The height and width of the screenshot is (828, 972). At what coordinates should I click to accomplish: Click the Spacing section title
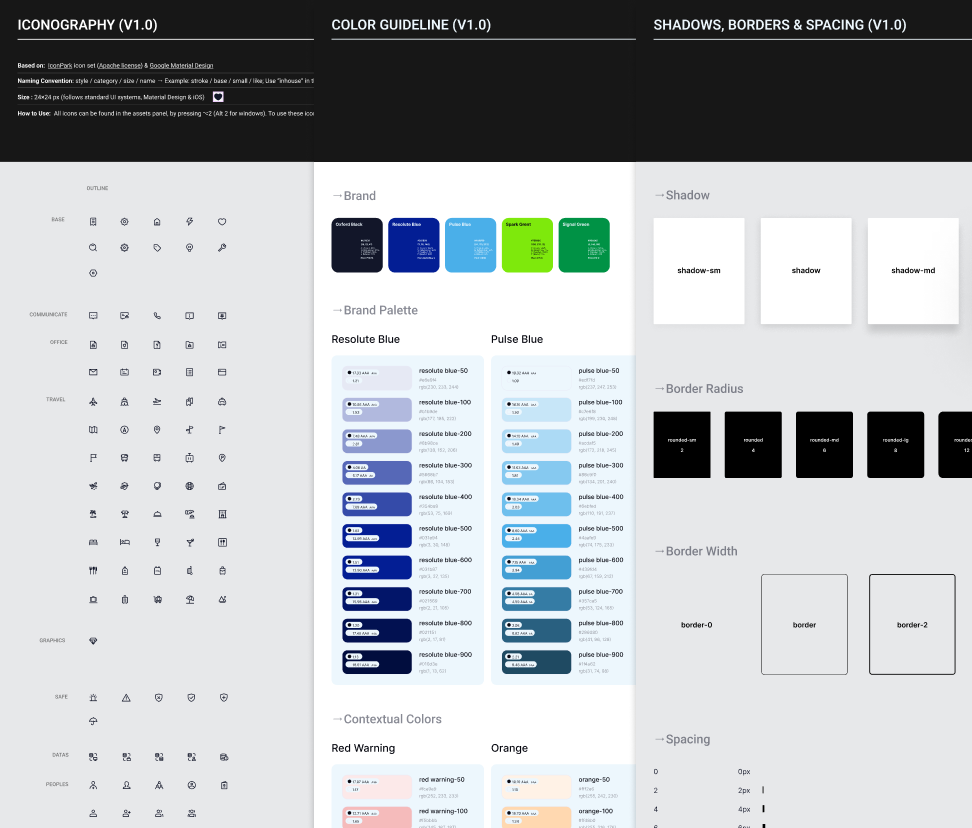pyautogui.click(x=688, y=739)
